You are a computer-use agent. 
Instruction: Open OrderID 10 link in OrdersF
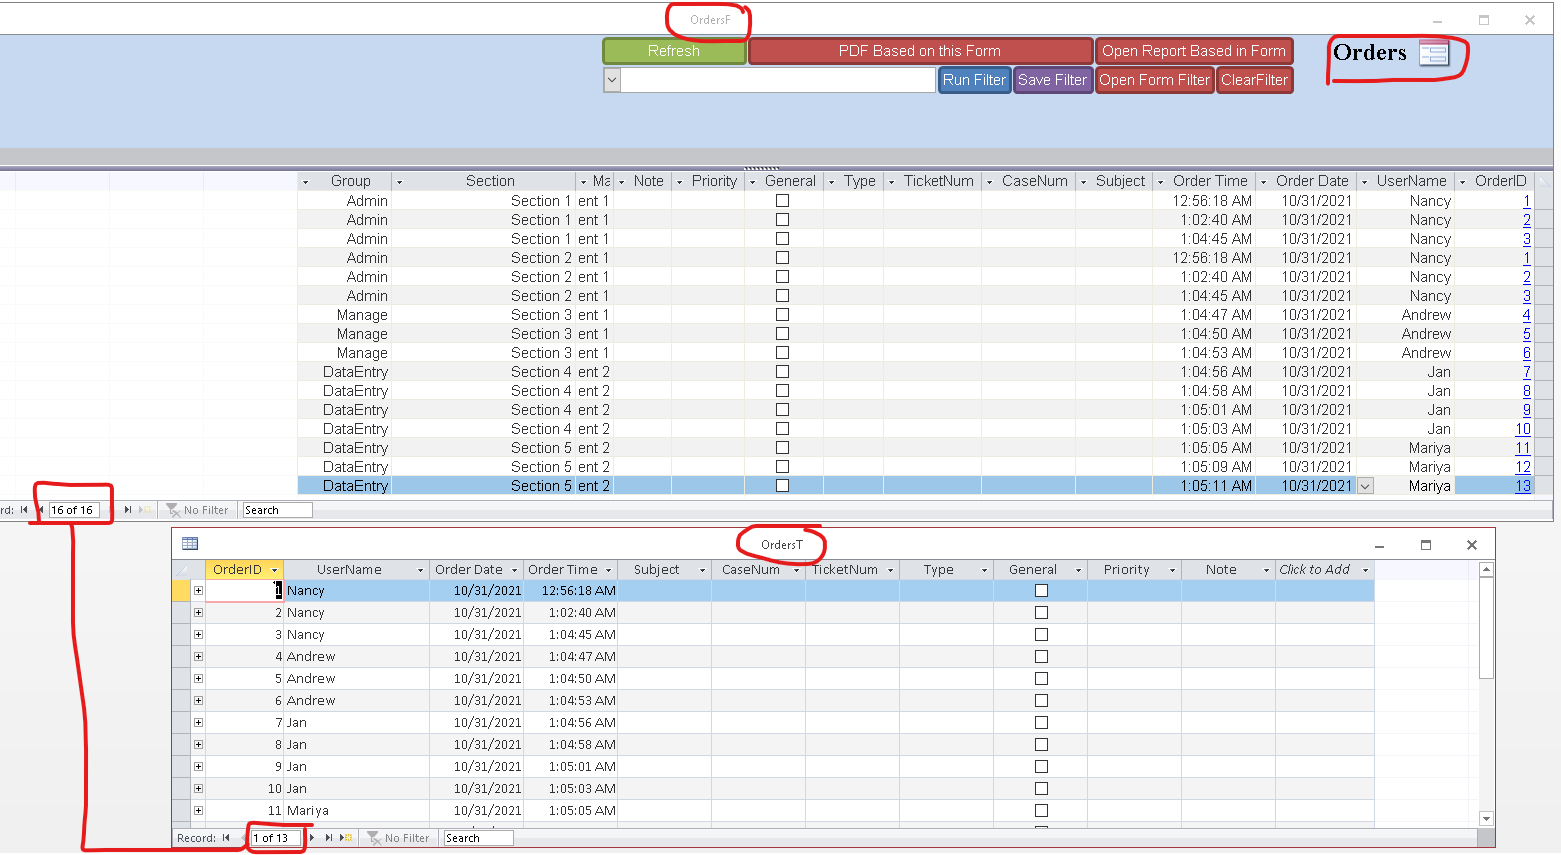click(x=1522, y=429)
